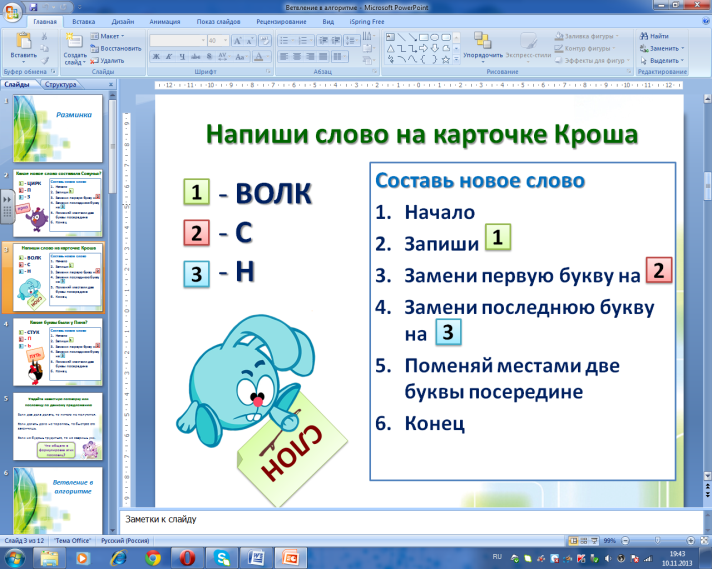Screen dimensions: 712x569
Task: Toggle strikethrough (abc) formatting
Action: tap(196, 57)
